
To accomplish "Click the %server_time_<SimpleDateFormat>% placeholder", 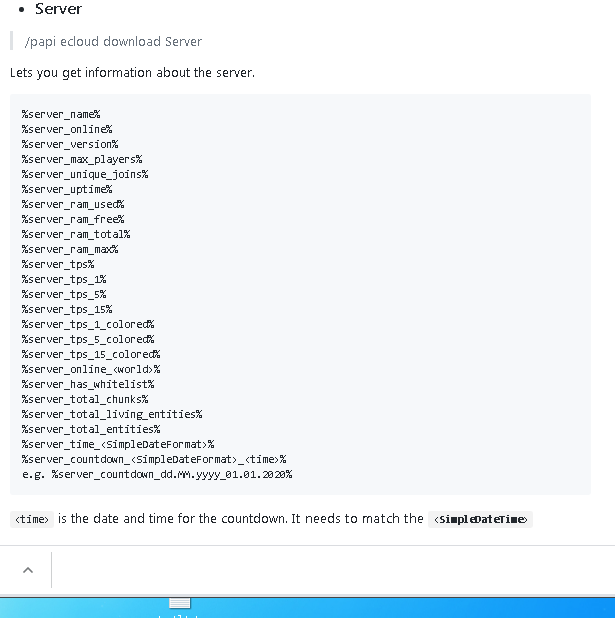I will pyautogui.click(x=118, y=444).
